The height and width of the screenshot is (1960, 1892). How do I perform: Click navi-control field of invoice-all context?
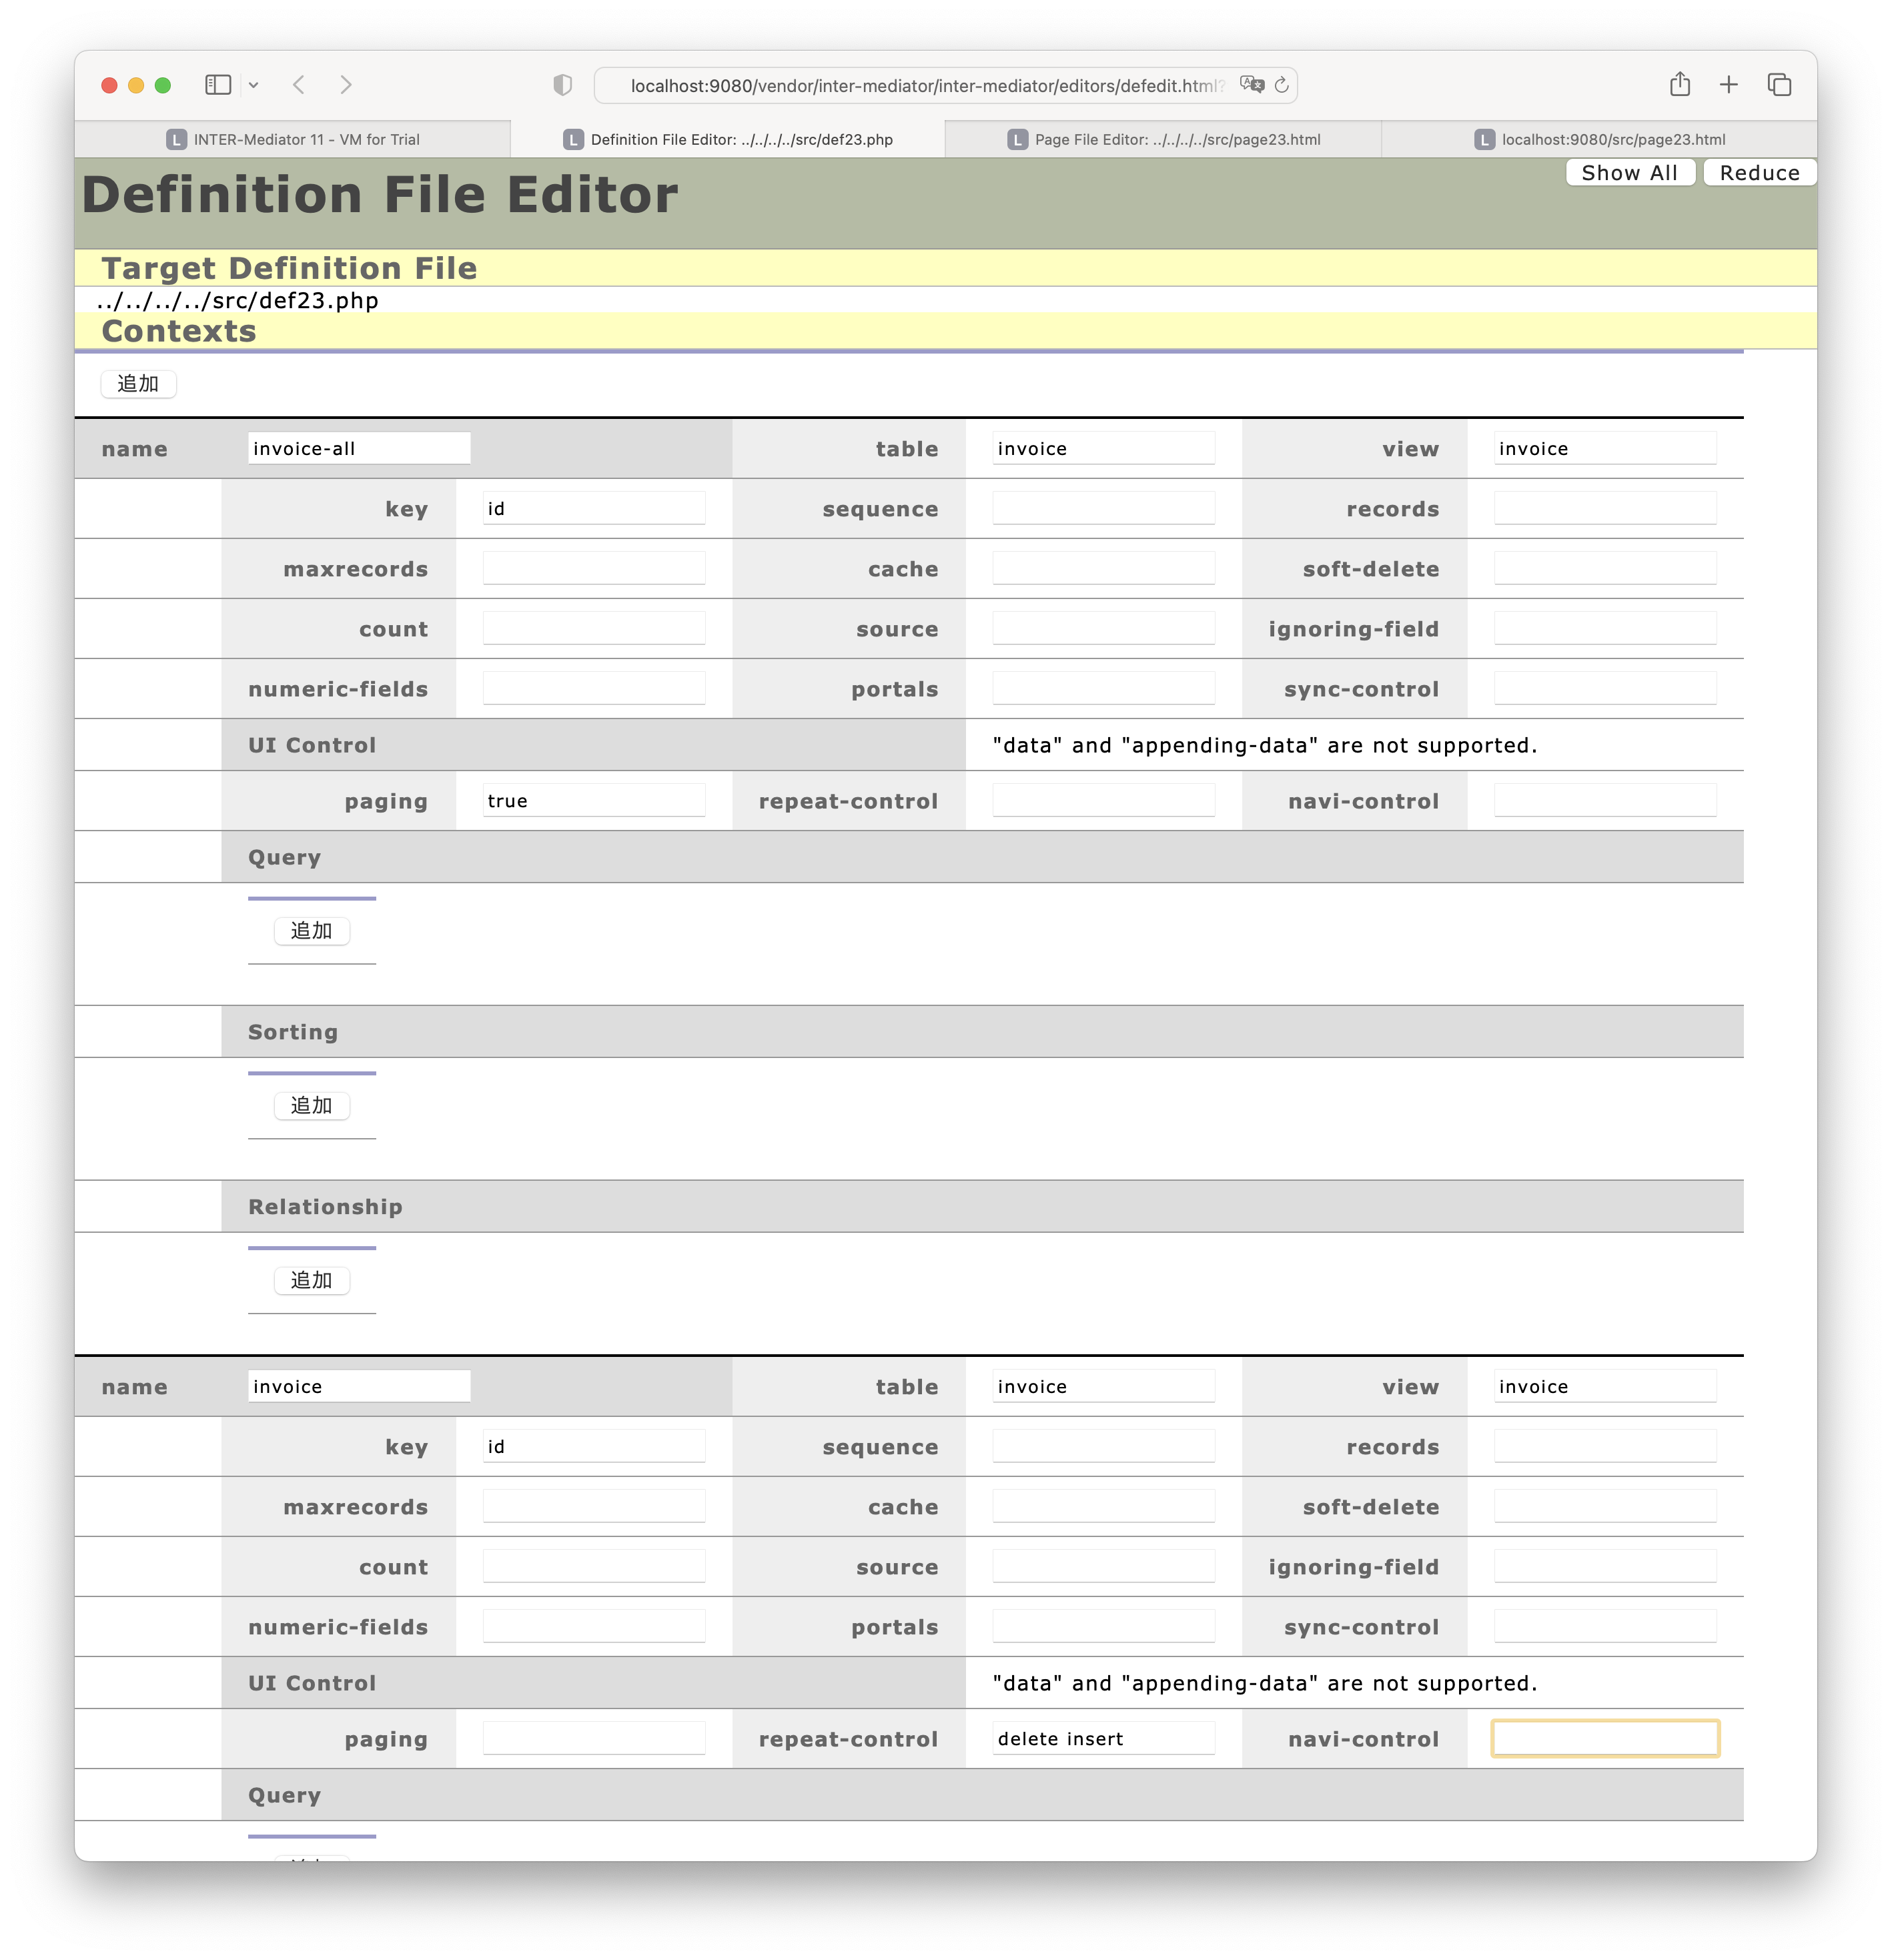[x=1605, y=800]
